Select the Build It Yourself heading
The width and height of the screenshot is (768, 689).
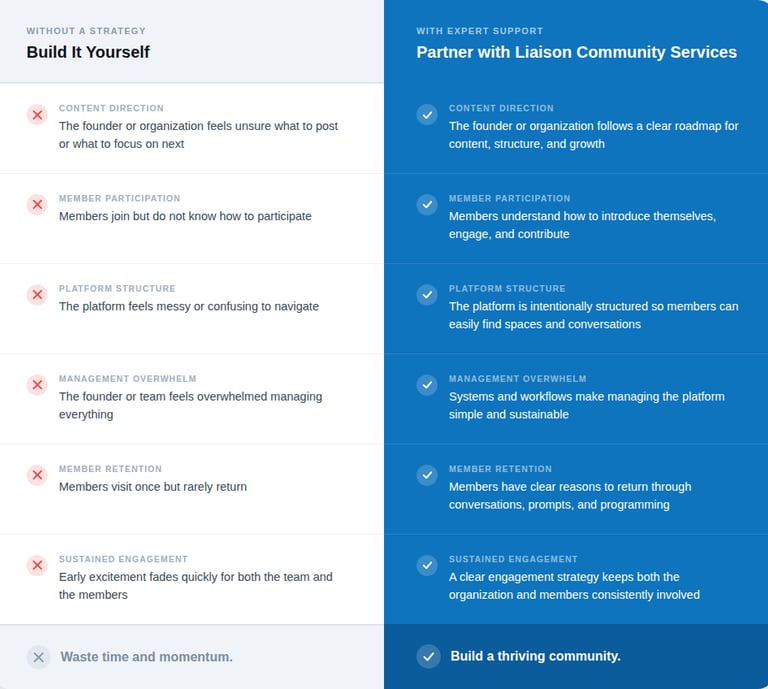click(88, 52)
